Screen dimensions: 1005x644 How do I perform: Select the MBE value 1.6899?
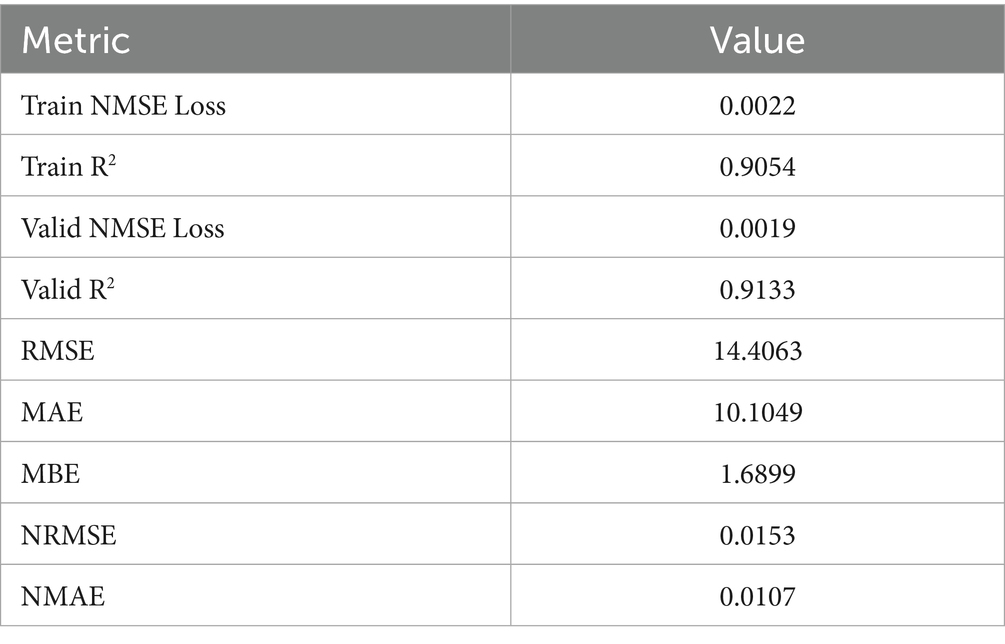[x=758, y=474]
